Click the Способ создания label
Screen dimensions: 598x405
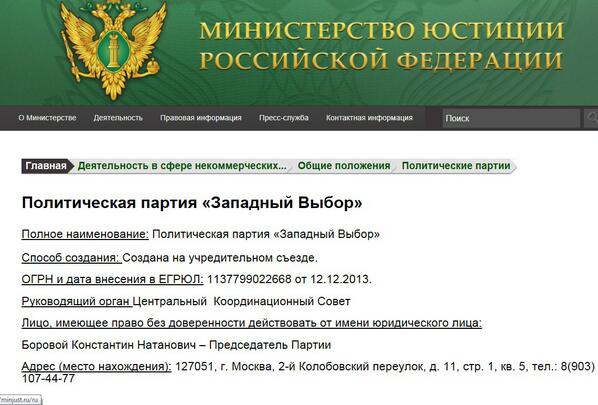[x=71, y=258]
